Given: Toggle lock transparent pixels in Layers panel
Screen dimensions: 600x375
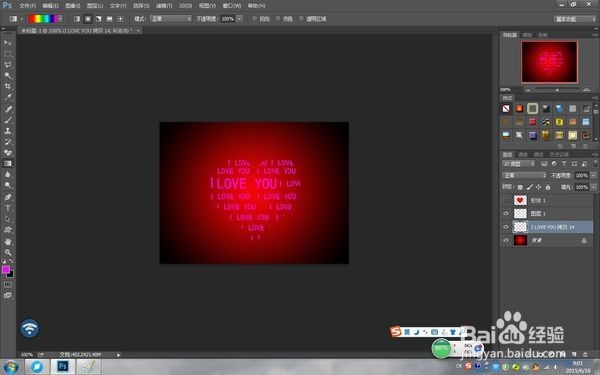Looking at the screenshot, I should click(520, 187).
